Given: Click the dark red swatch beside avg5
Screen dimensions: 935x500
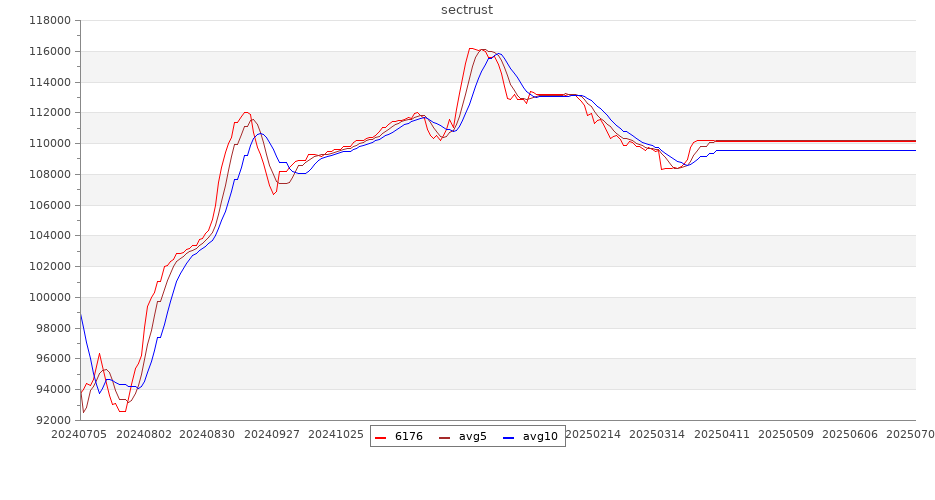Looking at the screenshot, I should point(446,437).
